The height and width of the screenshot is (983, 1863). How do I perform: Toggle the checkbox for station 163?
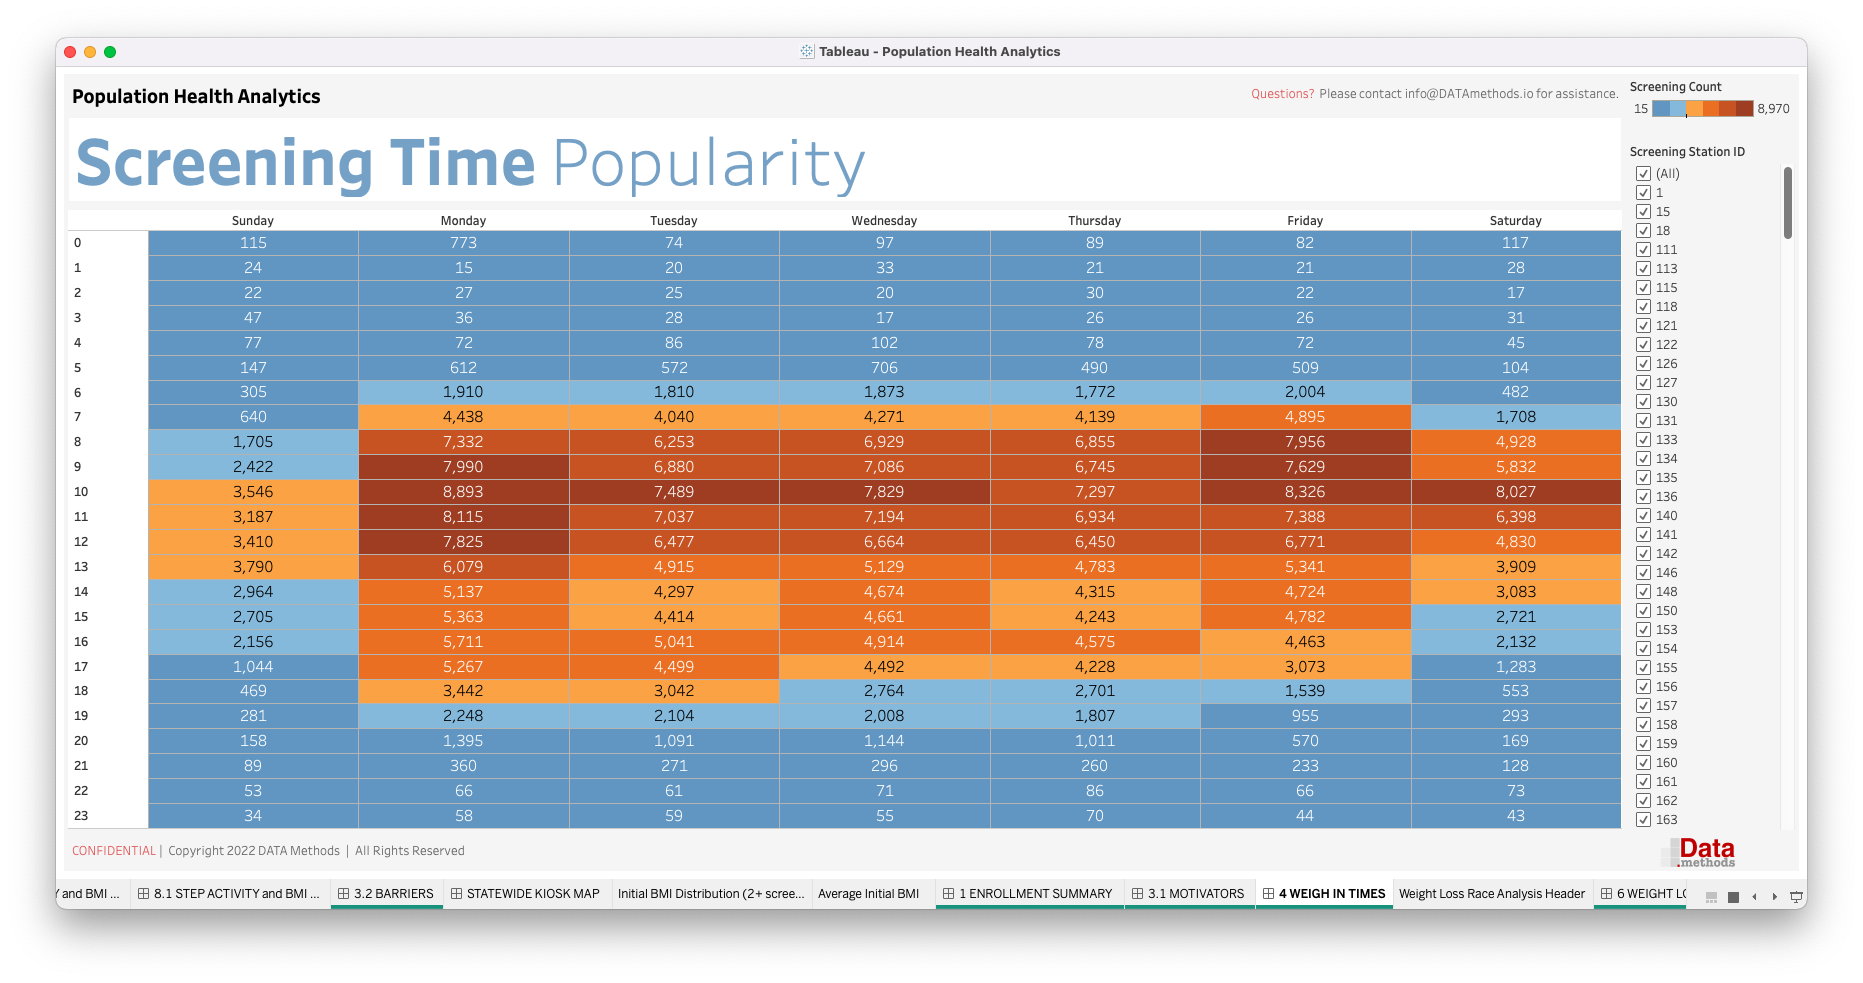coord(1643,819)
